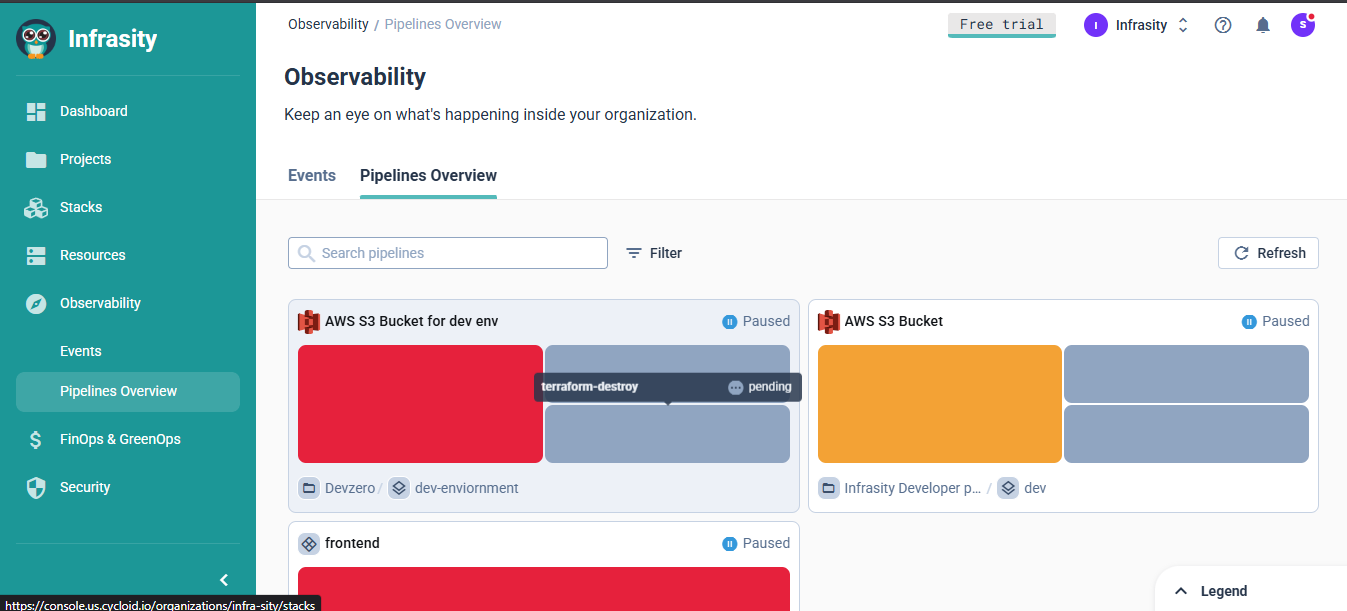1347x611 pixels.
Task: Click the FinOps & GreenOps dollar icon
Action: click(36, 439)
